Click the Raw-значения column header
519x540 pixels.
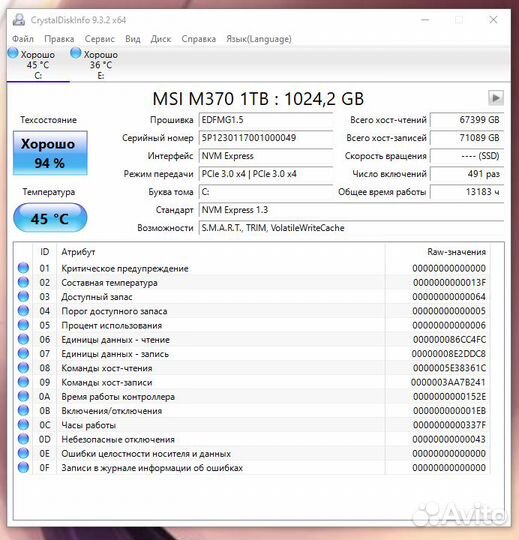point(437,252)
